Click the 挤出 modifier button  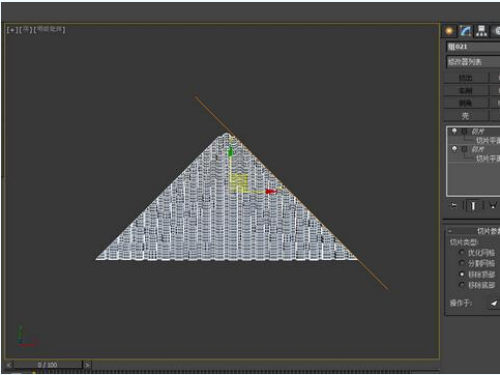click(x=466, y=78)
